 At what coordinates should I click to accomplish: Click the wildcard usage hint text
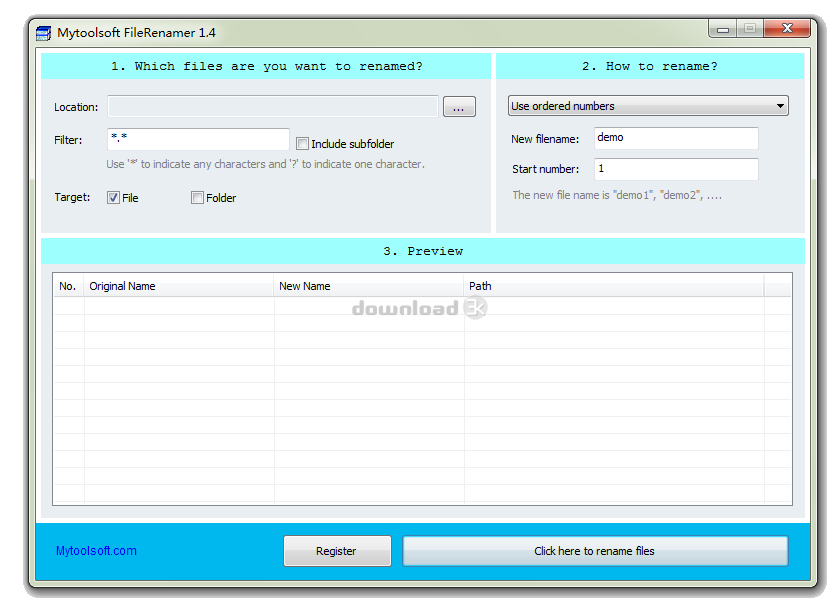pyautogui.click(x=265, y=164)
